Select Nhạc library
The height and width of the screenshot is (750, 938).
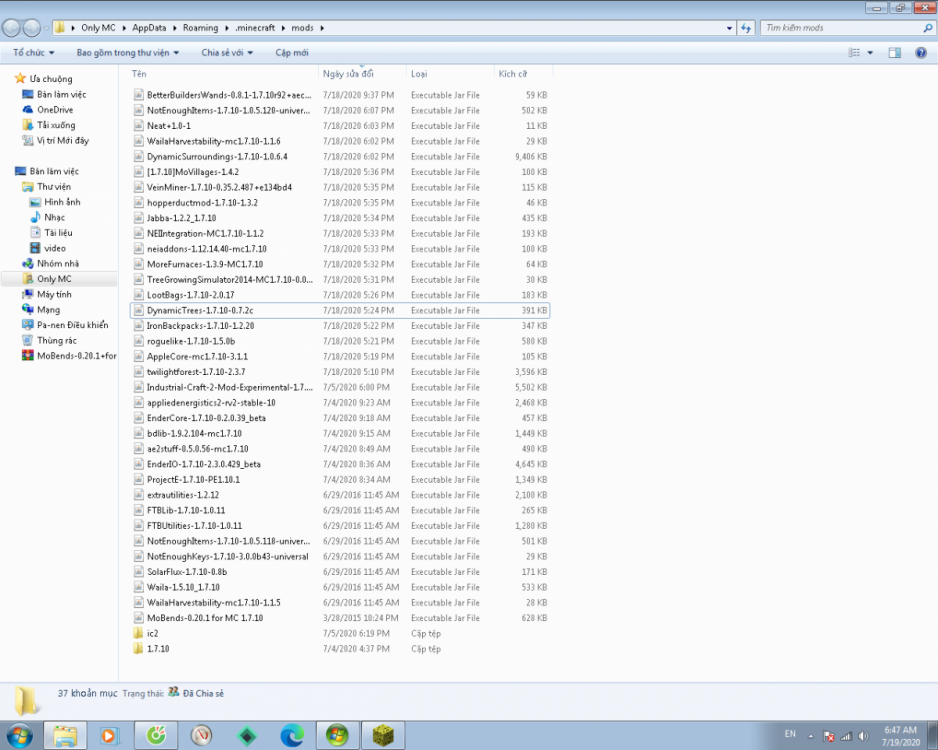click(x=54, y=217)
